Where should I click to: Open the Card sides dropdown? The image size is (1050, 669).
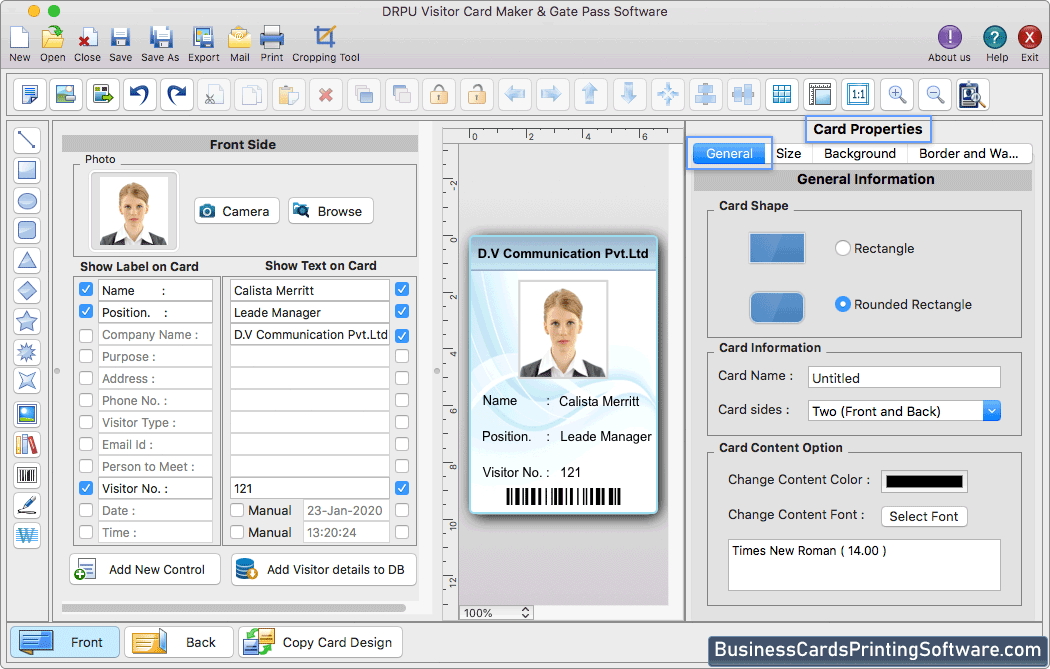pos(992,411)
